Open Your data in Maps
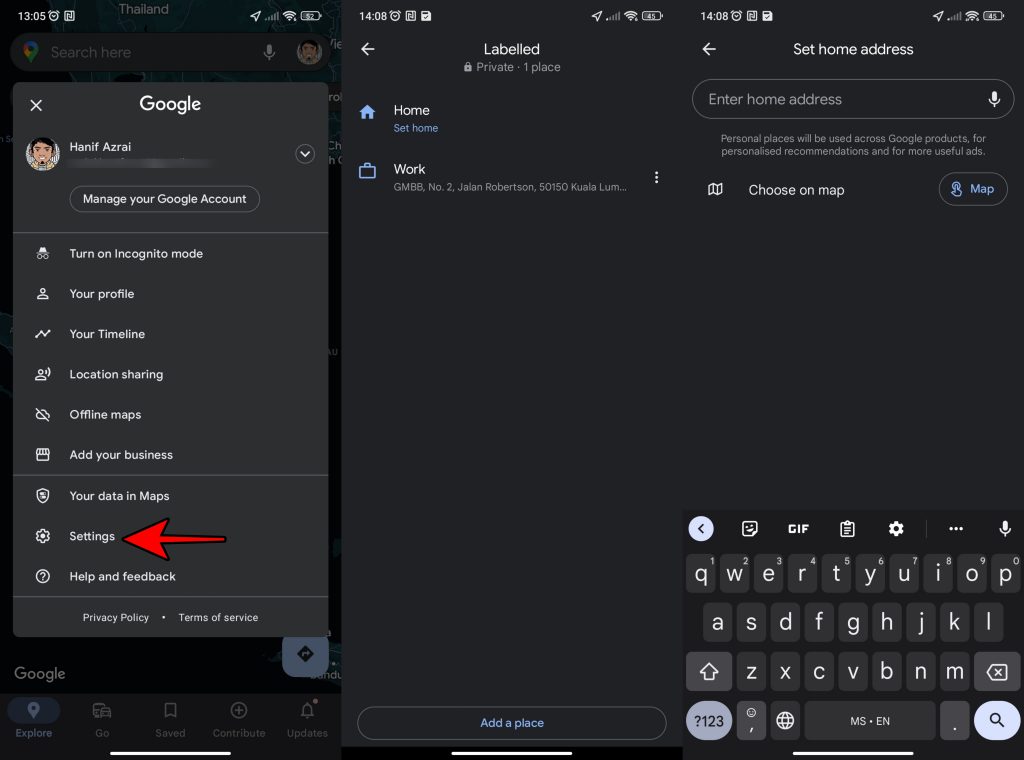Screen dimensions: 1024x760 click(170, 496)
